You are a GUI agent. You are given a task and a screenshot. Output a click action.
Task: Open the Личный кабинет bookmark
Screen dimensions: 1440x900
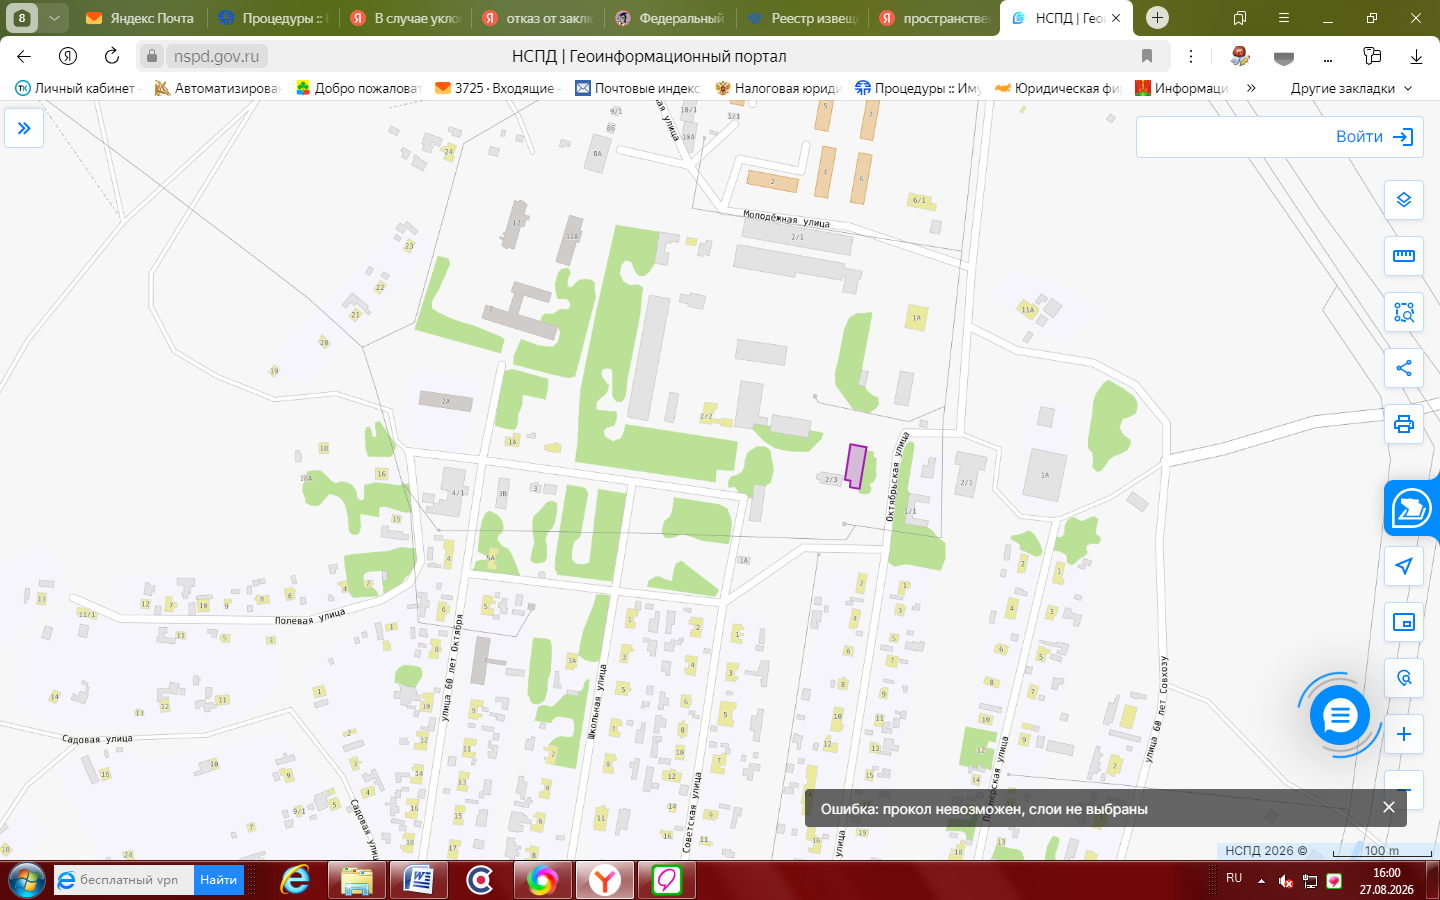[x=75, y=88]
